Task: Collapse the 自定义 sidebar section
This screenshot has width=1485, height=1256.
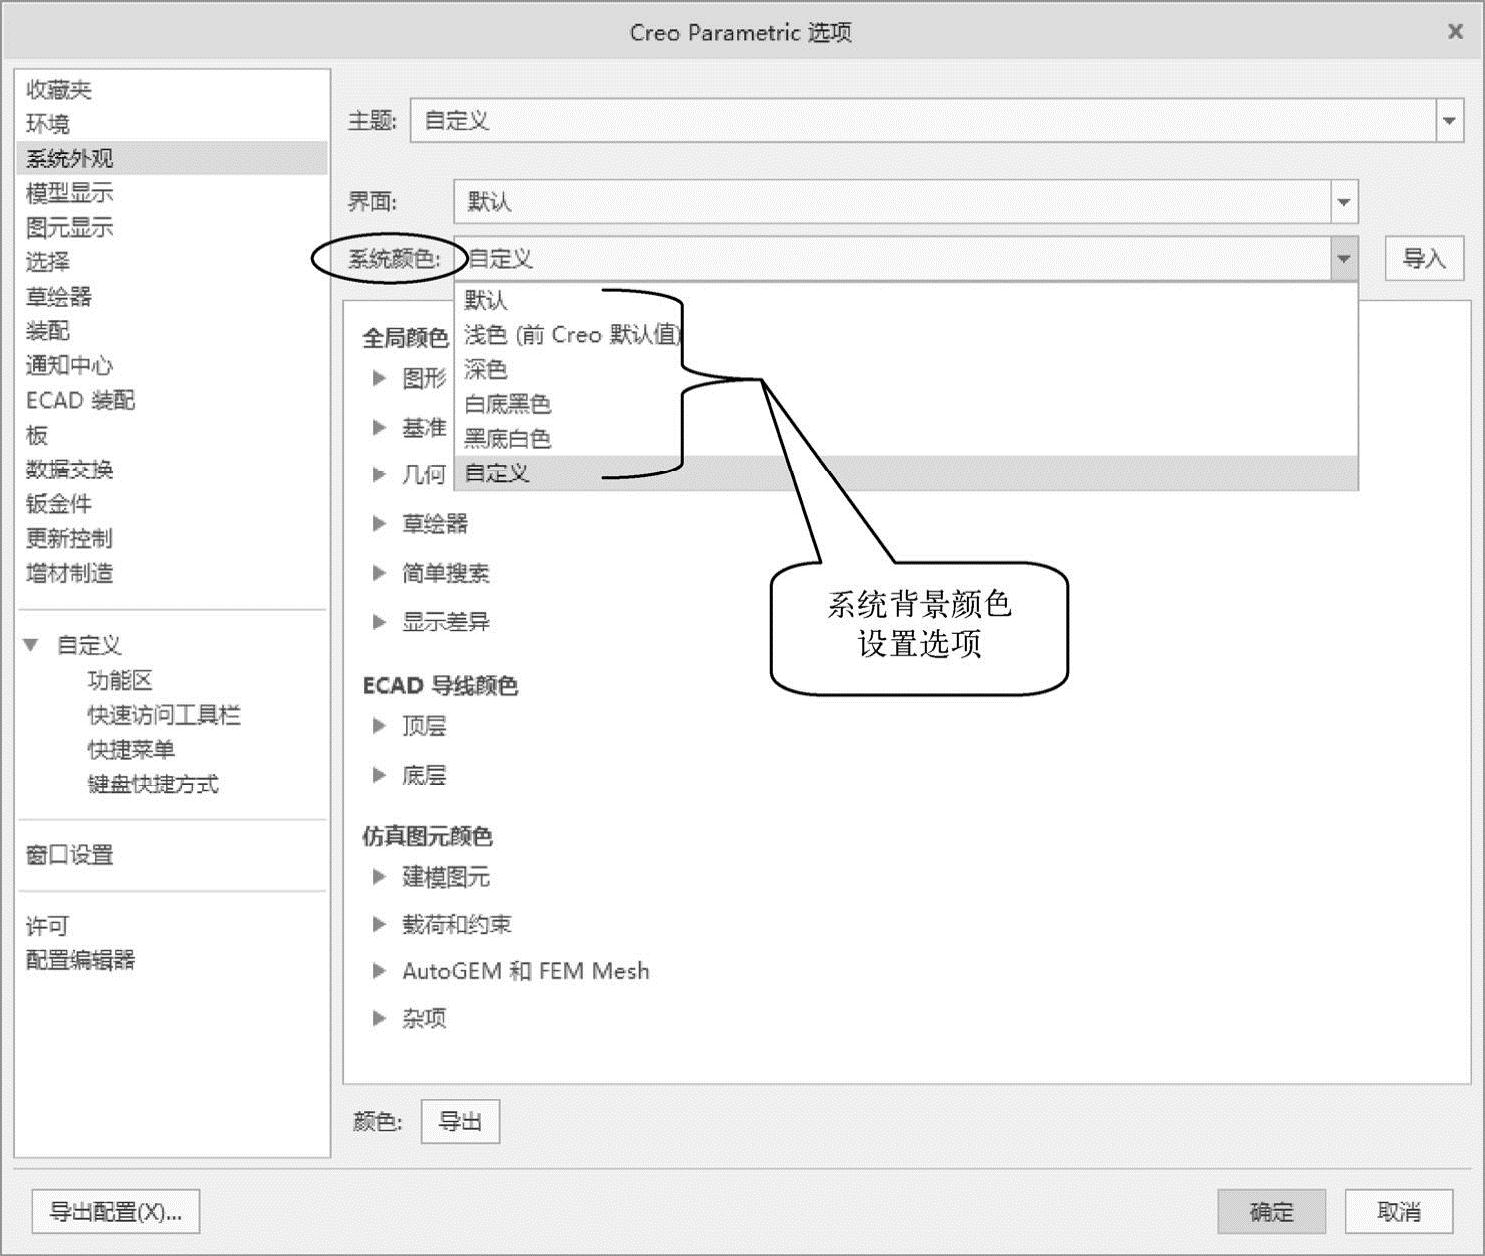Action: coord(32,645)
